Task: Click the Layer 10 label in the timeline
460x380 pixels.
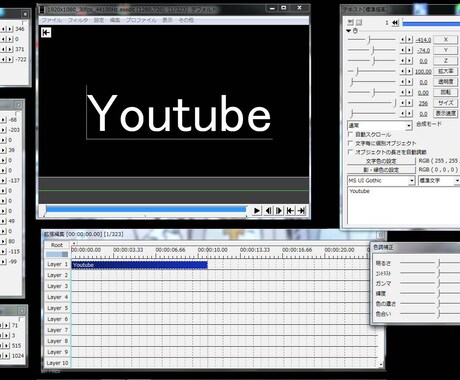Action: (x=57, y=363)
